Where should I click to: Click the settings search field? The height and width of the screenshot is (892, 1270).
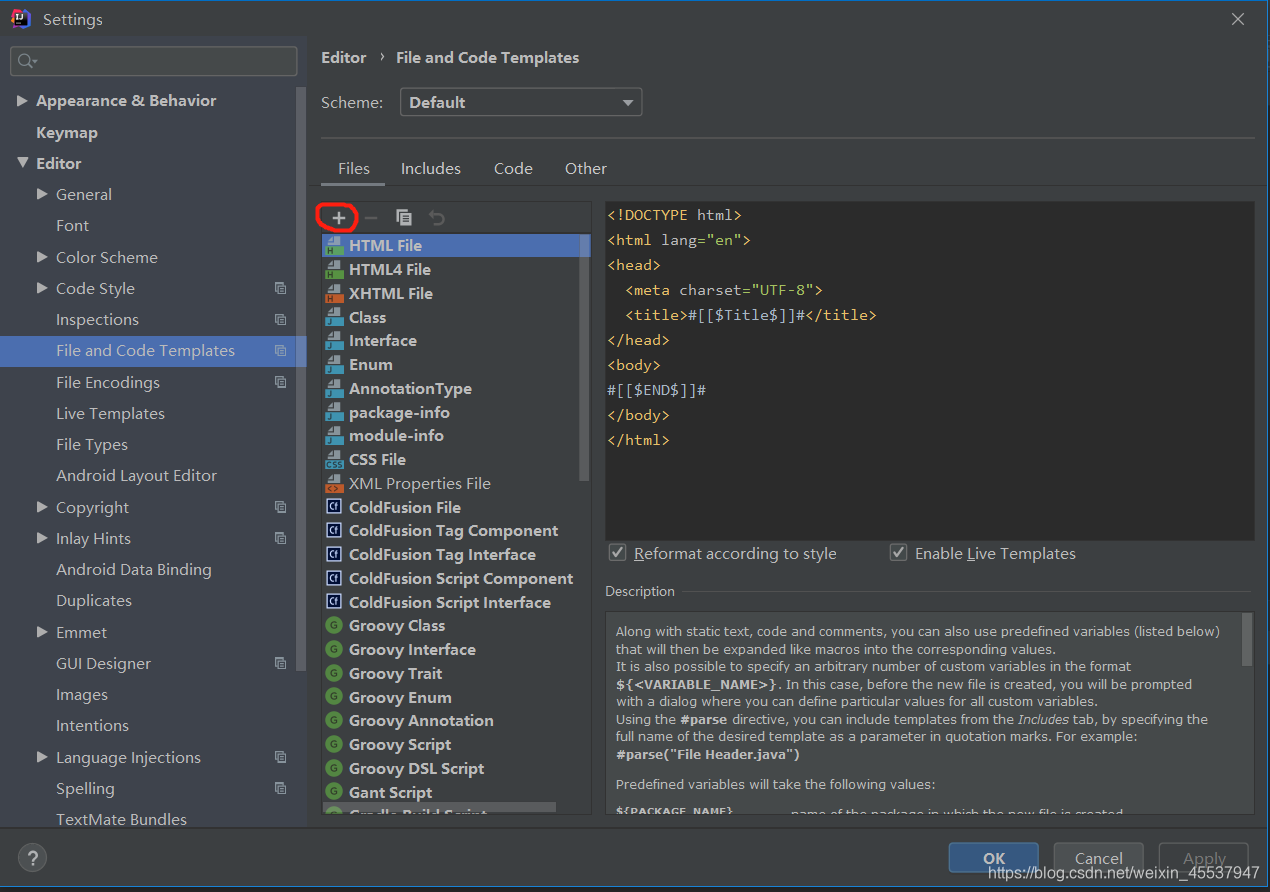[x=154, y=61]
